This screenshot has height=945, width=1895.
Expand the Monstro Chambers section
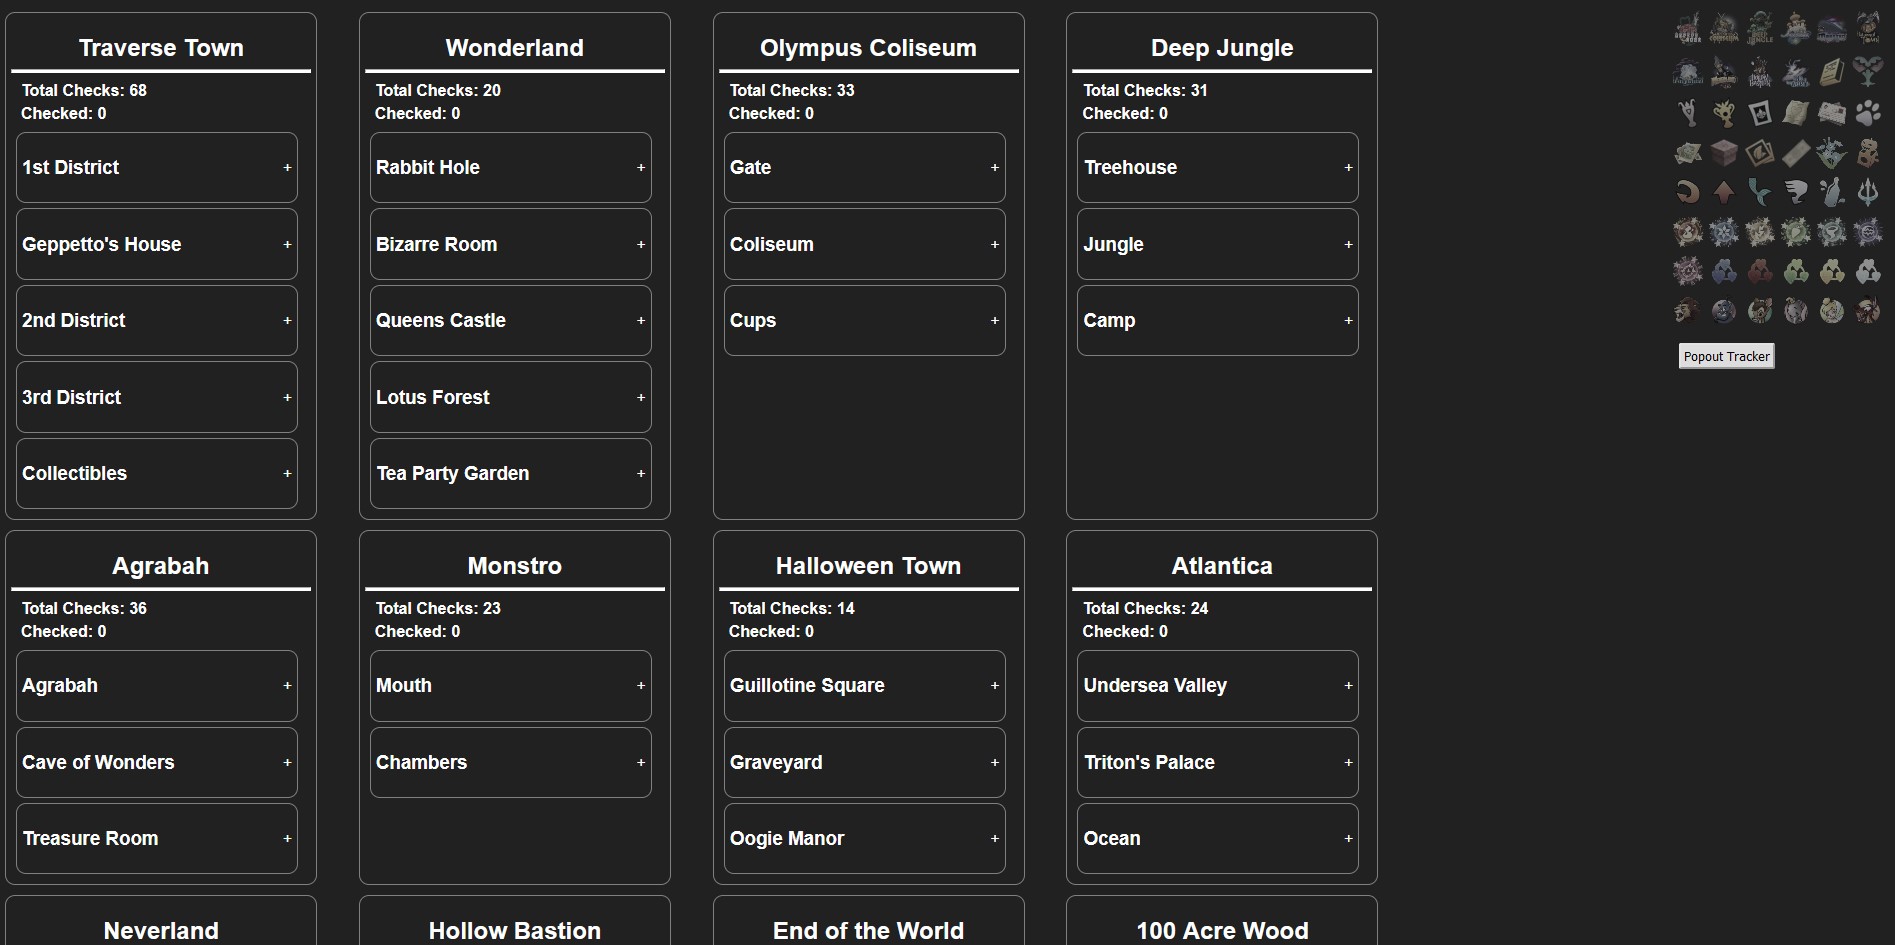511,762
